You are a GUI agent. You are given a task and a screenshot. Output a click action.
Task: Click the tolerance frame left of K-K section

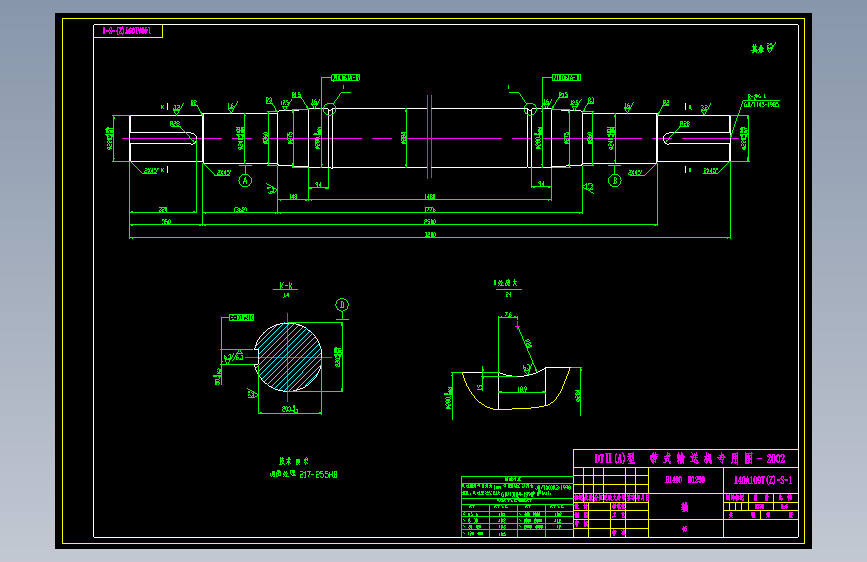[x=242, y=318]
